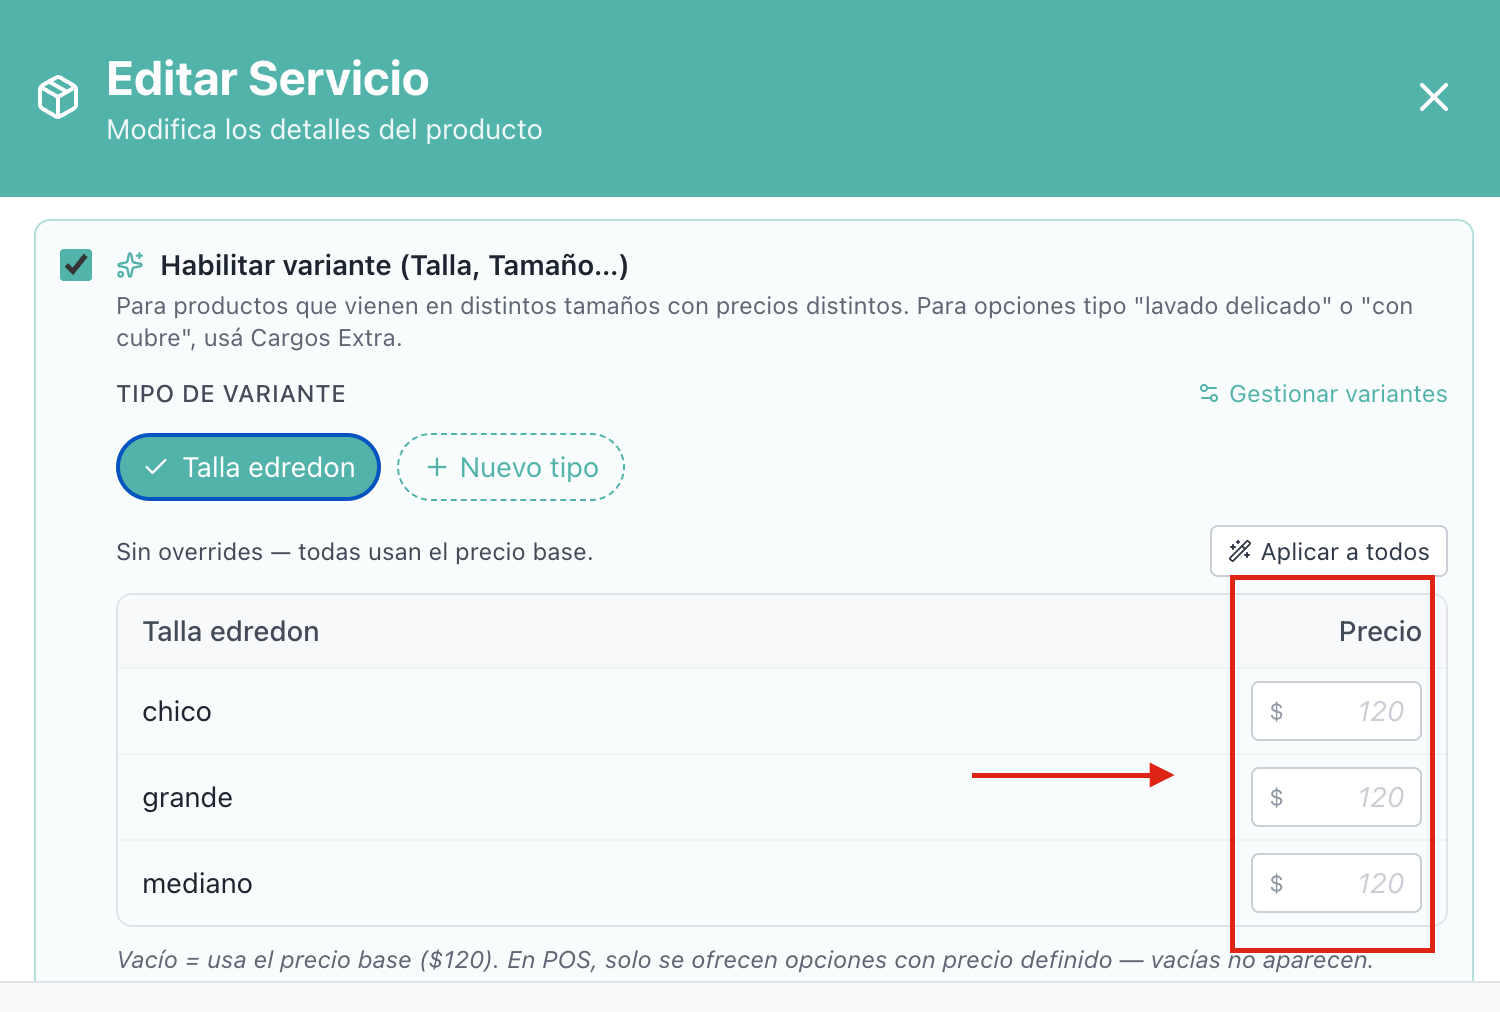Close the Editar Servicio dialog

click(x=1434, y=97)
